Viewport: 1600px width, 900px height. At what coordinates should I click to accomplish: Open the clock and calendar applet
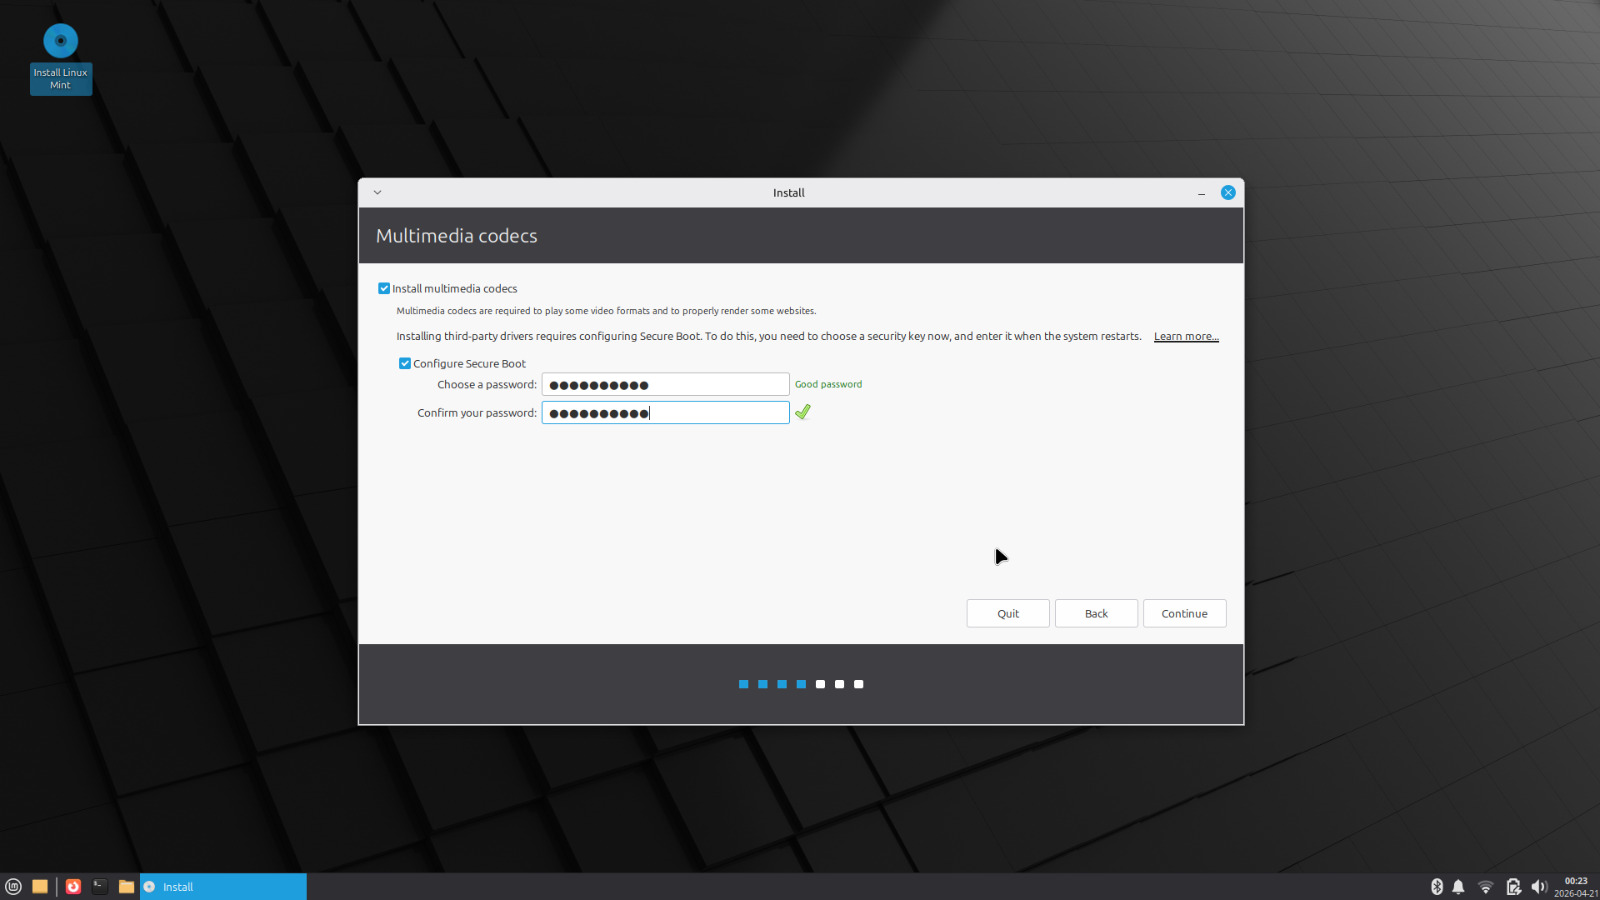pyautogui.click(x=1575, y=886)
